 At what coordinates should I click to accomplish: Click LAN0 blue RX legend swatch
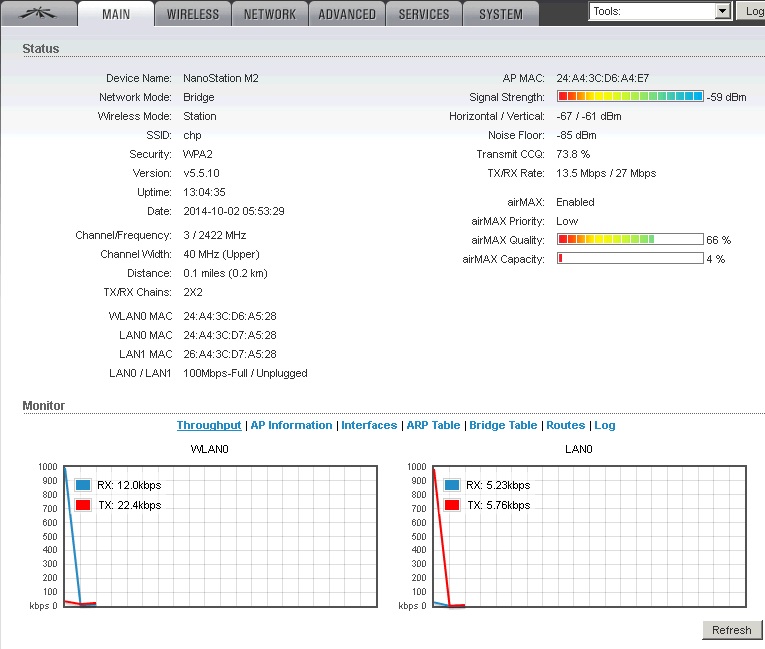pyautogui.click(x=452, y=485)
